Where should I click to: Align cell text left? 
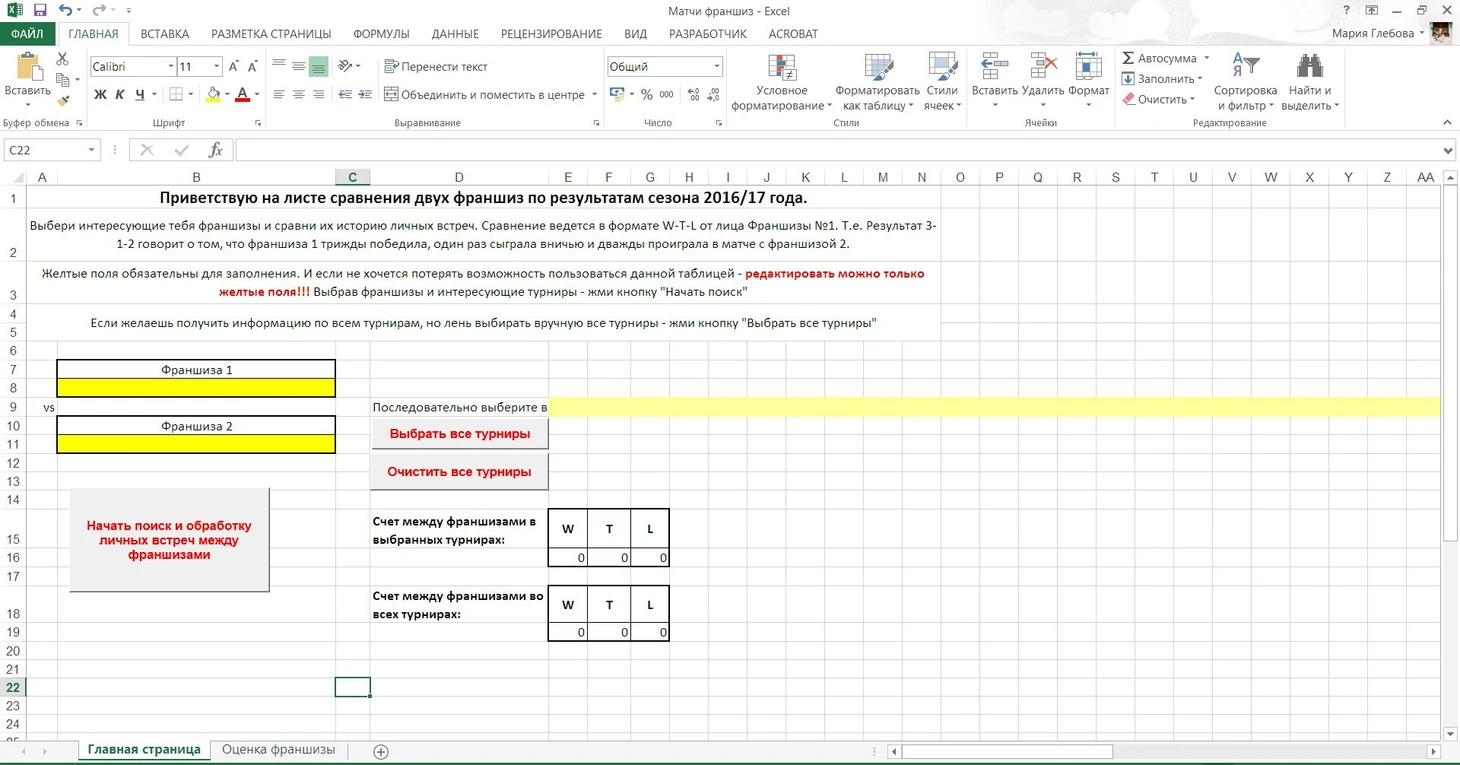coord(279,95)
